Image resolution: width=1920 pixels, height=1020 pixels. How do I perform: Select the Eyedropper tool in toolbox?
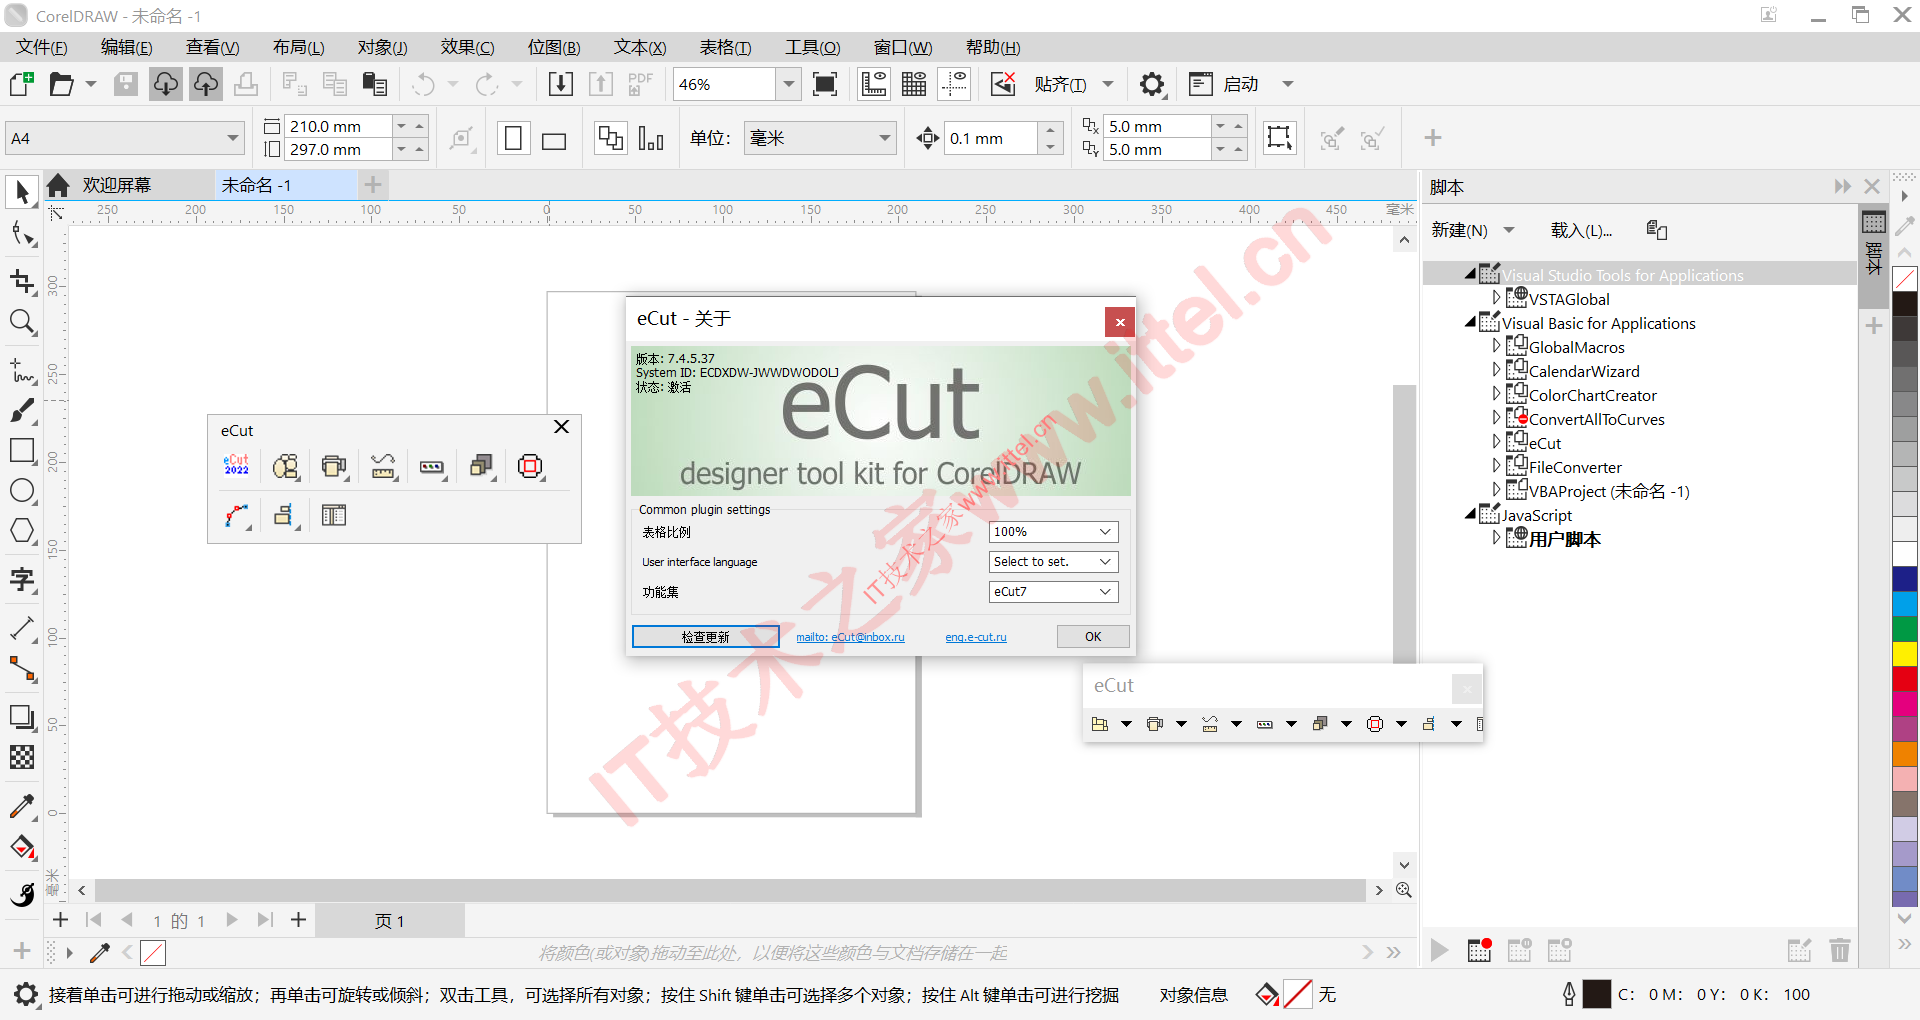coord(22,806)
